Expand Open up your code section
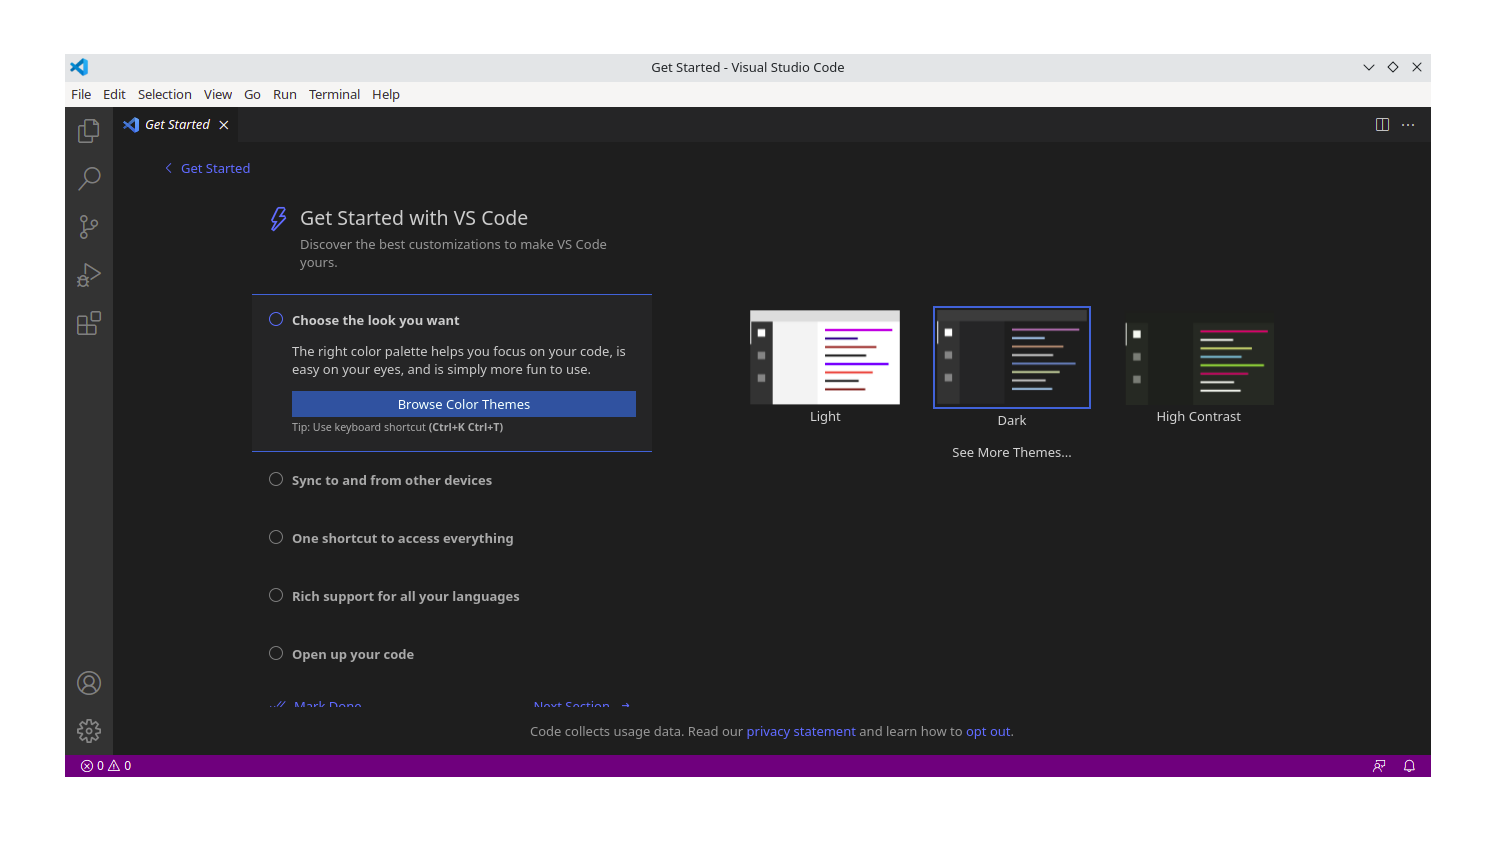1496x854 pixels. click(x=353, y=655)
